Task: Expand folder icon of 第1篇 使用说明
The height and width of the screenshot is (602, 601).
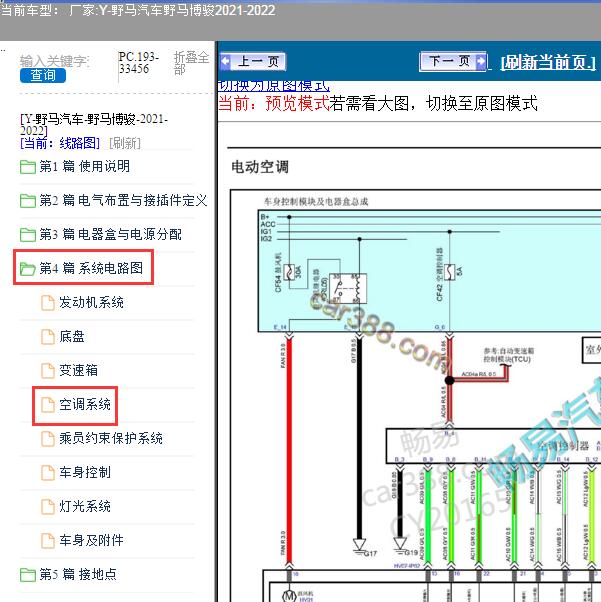Action: (x=28, y=167)
